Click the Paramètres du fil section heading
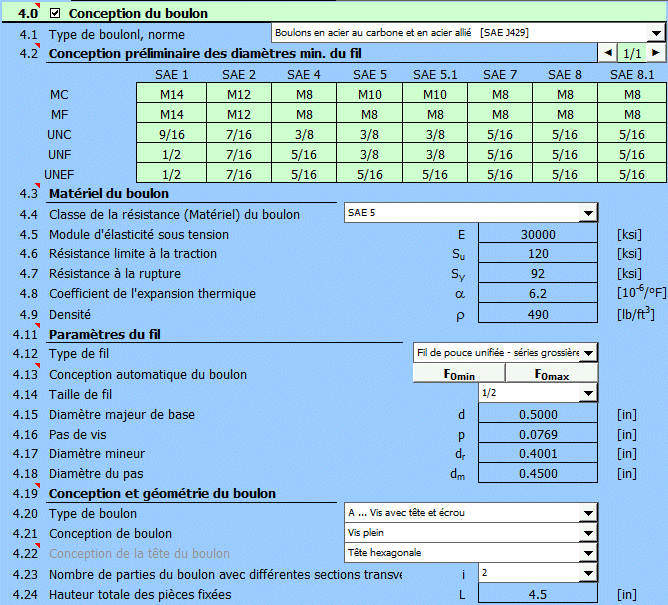 105,334
